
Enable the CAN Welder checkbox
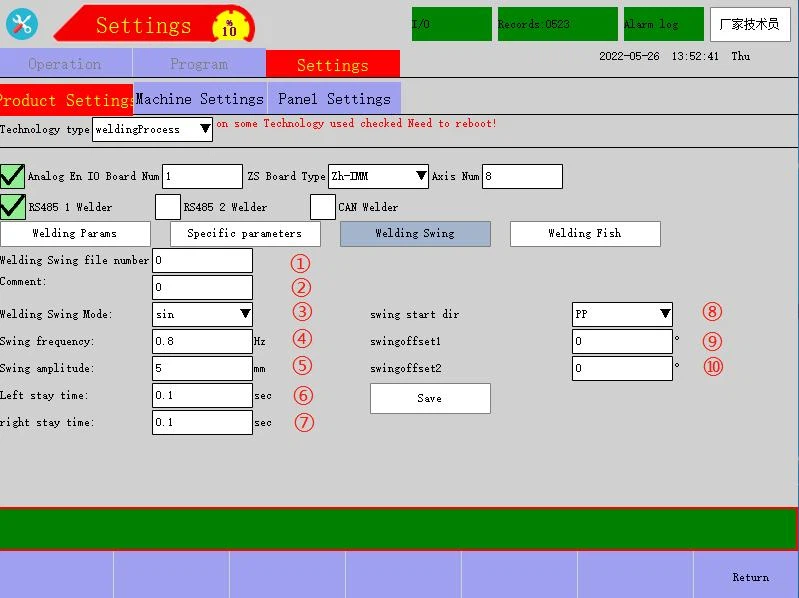tap(322, 207)
